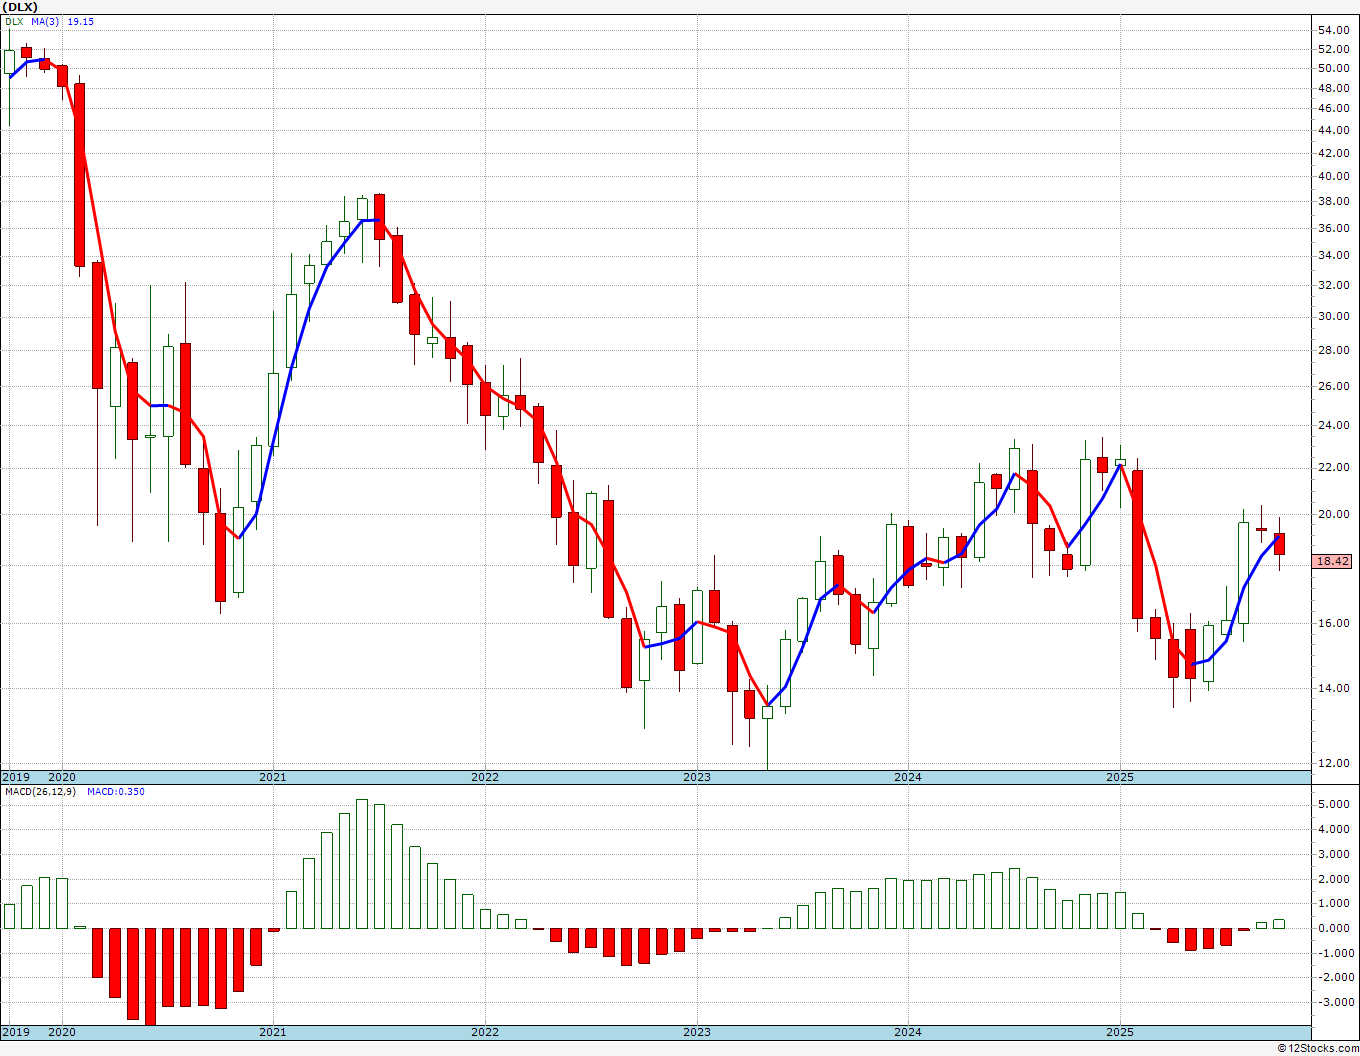Click the 2021 marker on upper timeline
Screen dimensions: 1360x1056
tap(272, 777)
